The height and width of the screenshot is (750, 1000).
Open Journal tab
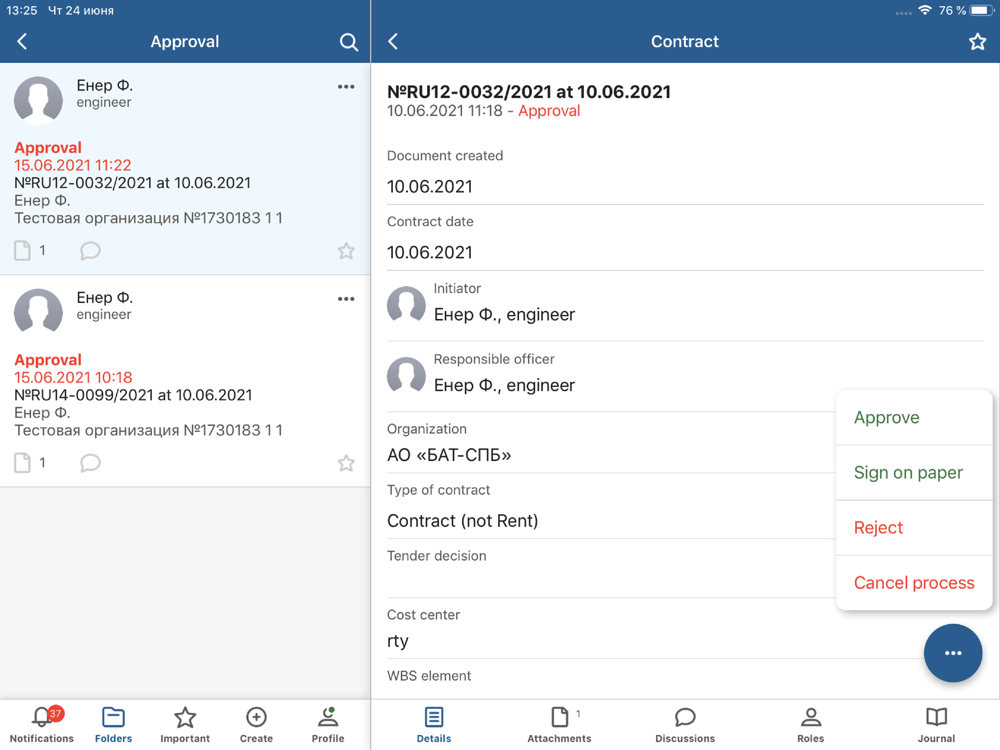coord(936,725)
